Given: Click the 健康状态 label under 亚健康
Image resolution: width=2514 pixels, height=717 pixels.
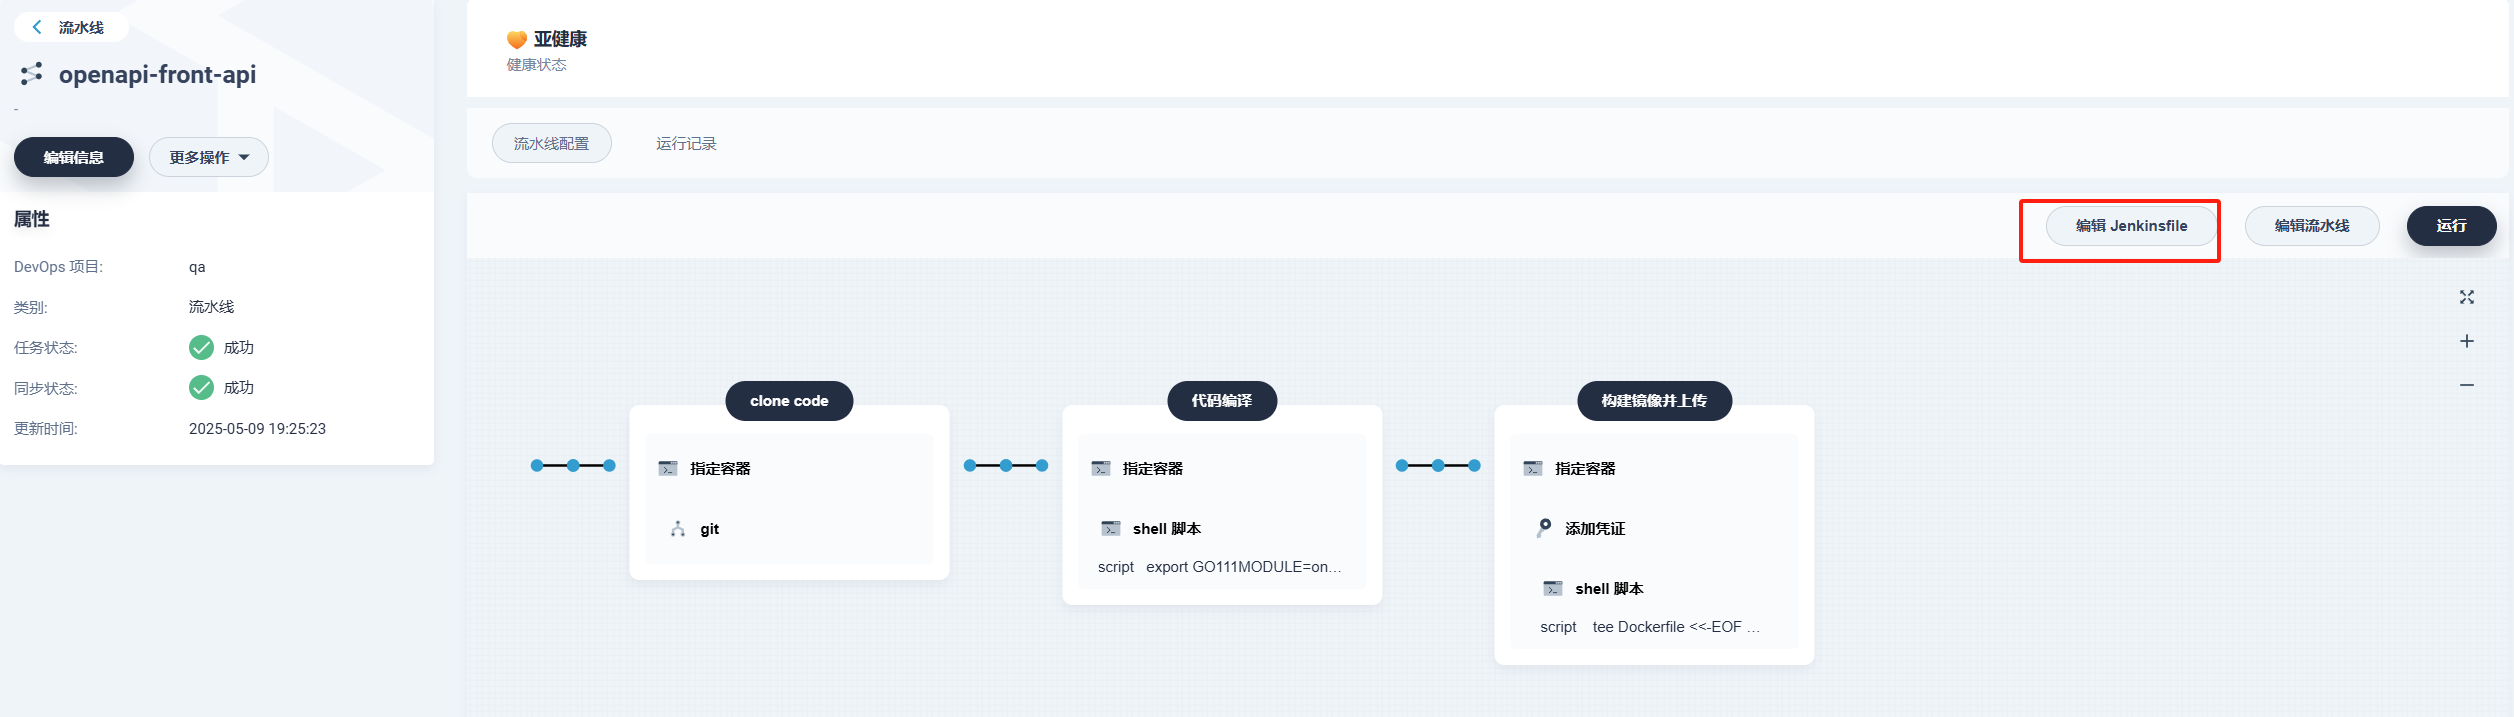Looking at the screenshot, I should pyautogui.click(x=536, y=65).
